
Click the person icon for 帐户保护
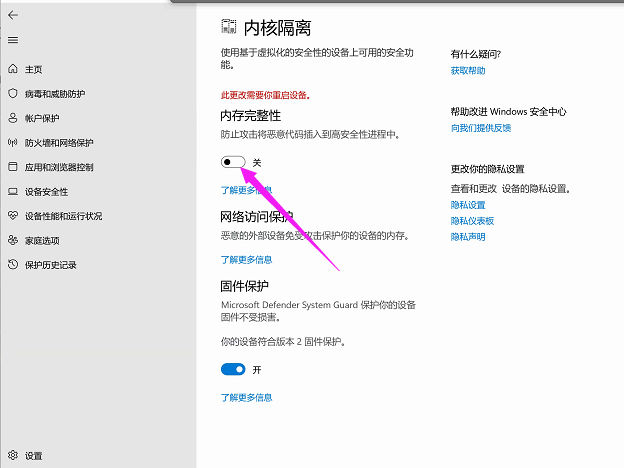(13, 118)
